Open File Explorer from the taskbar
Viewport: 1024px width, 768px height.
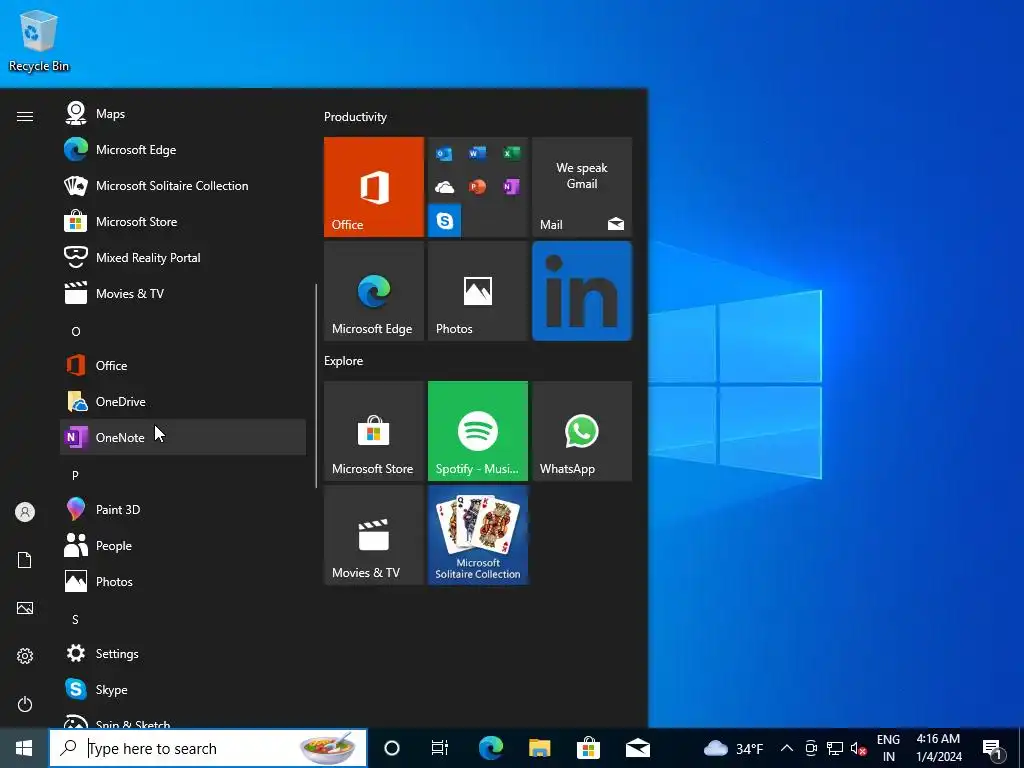pyautogui.click(x=539, y=748)
